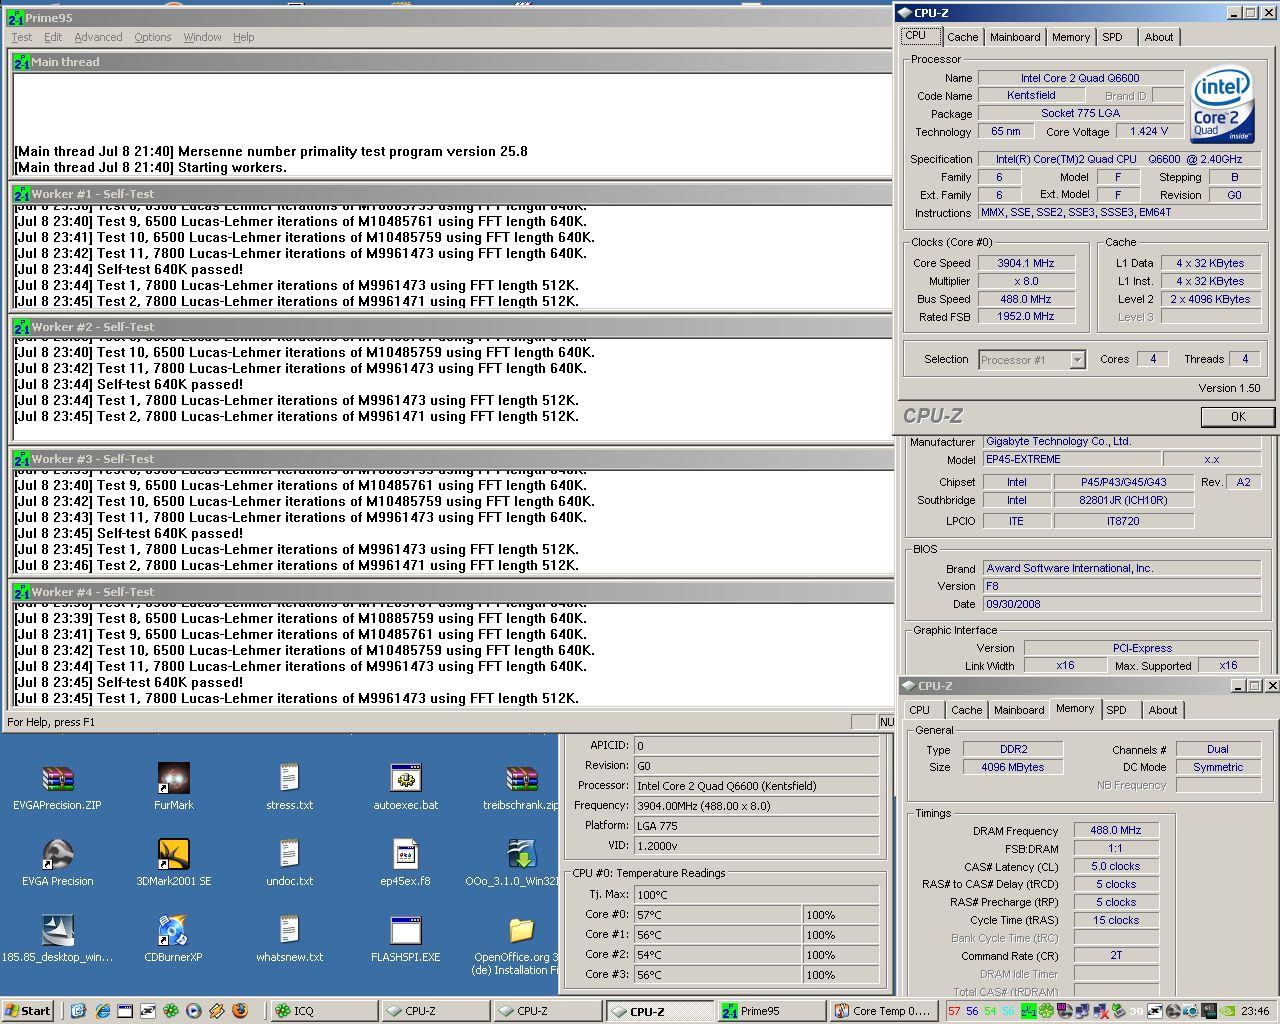Open the Help menu in Prime95
This screenshot has height=1024, width=1280.
click(244, 37)
